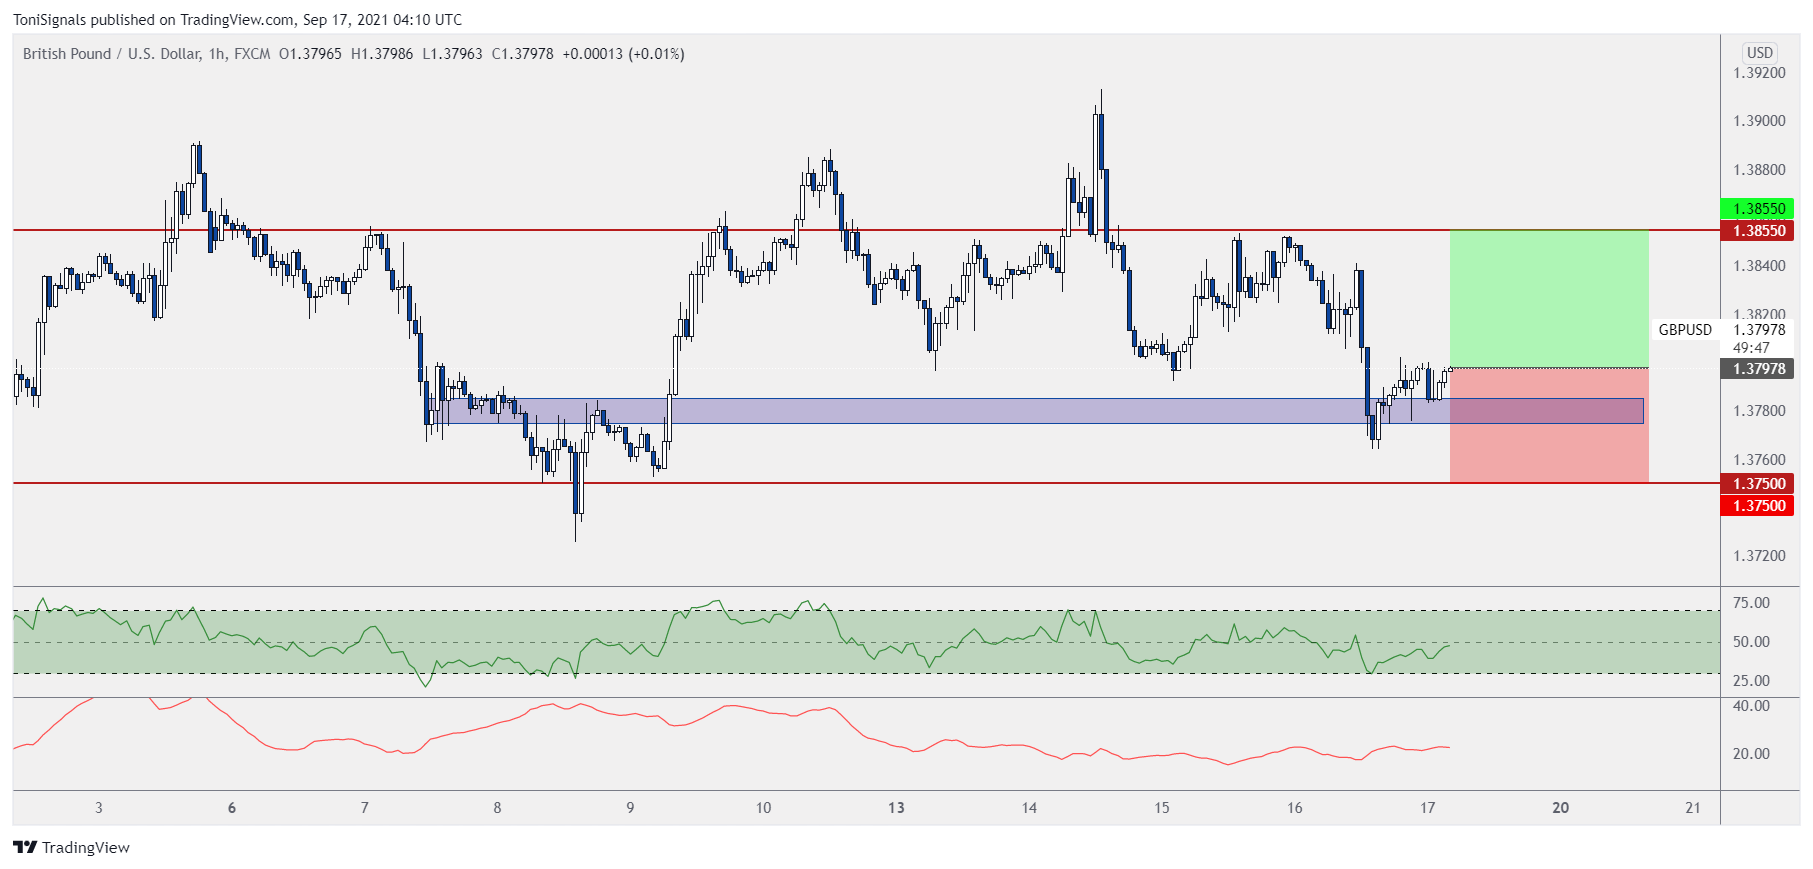The image size is (1813, 869).
Task: Select the green 1.38550 target price label
Action: [x=1758, y=209]
